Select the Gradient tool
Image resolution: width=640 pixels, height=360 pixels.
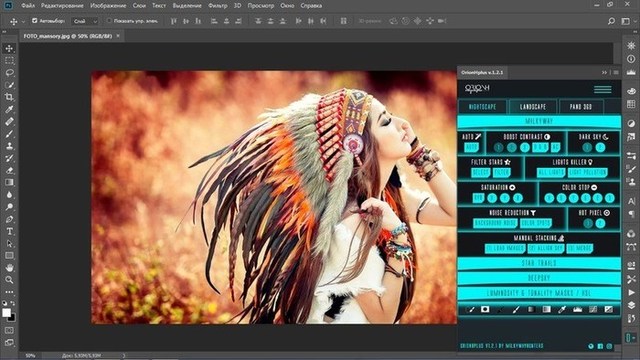click(9, 182)
